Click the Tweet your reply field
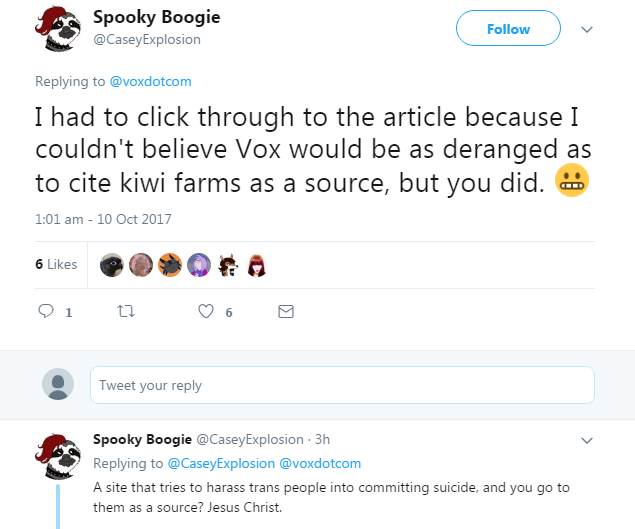 (x=342, y=385)
